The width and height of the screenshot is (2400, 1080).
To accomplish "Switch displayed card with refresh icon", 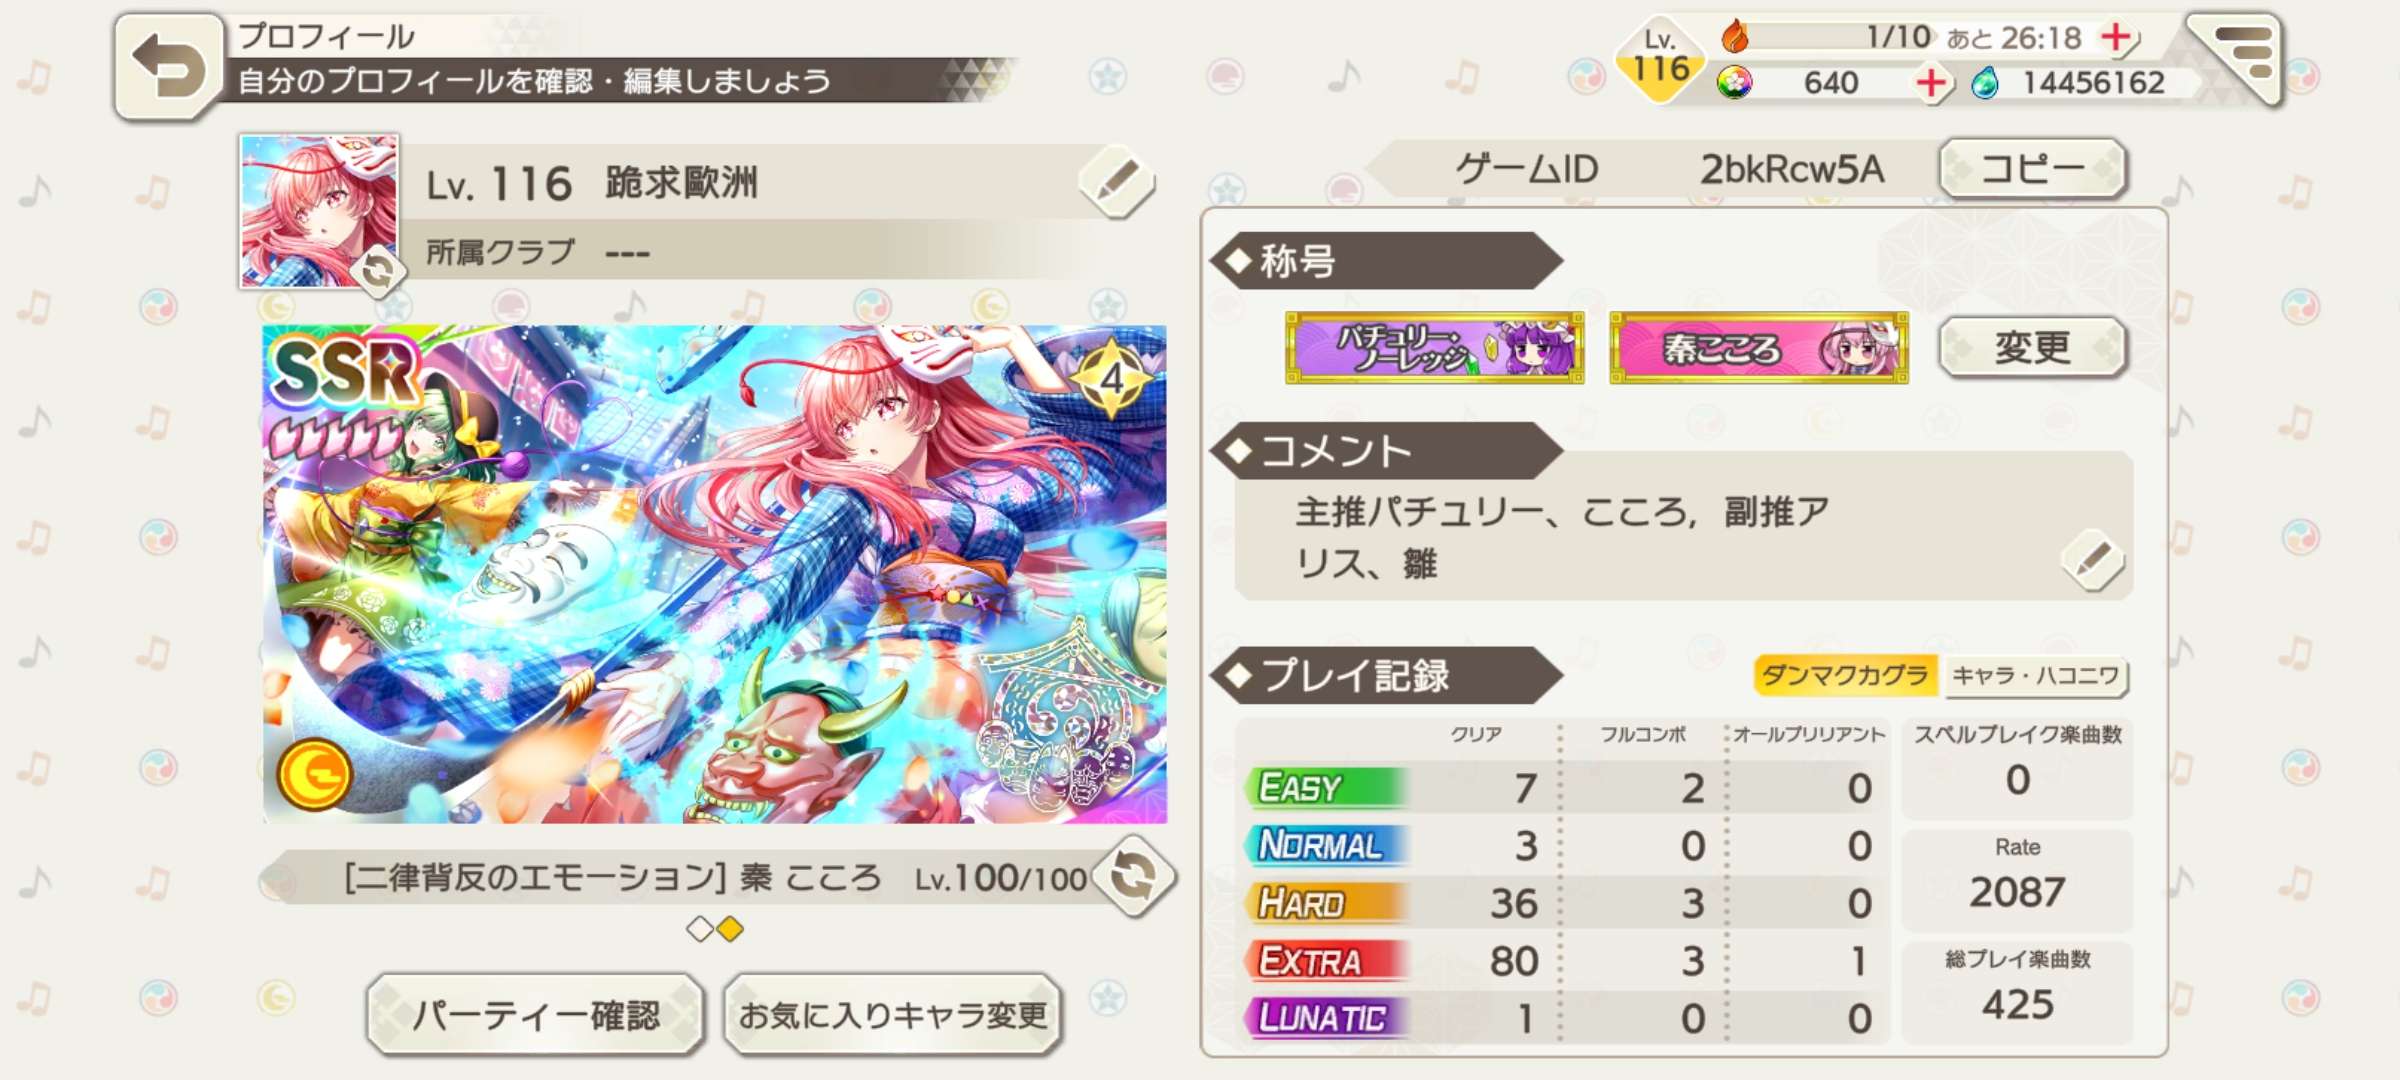I will coord(1135,877).
